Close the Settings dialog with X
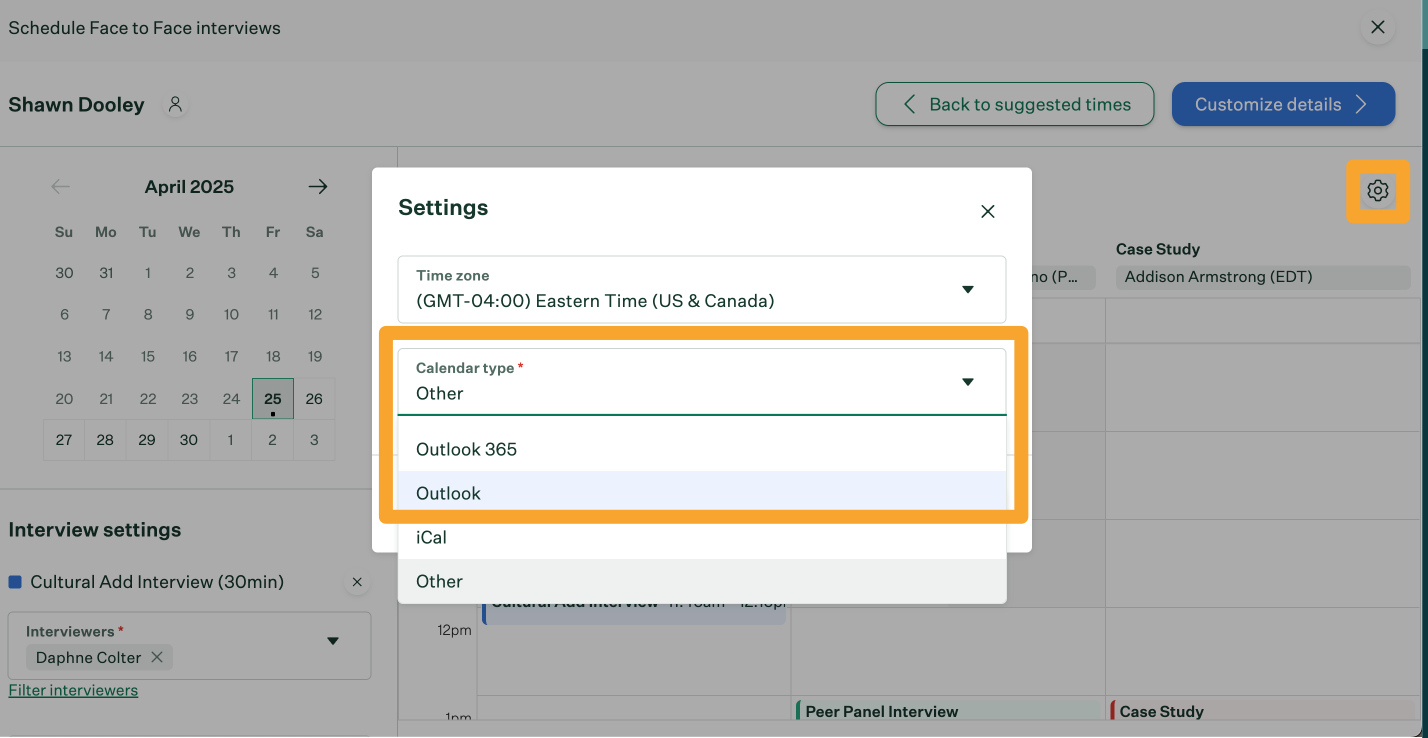This screenshot has height=738, width=1428. [x=987, y=211]
